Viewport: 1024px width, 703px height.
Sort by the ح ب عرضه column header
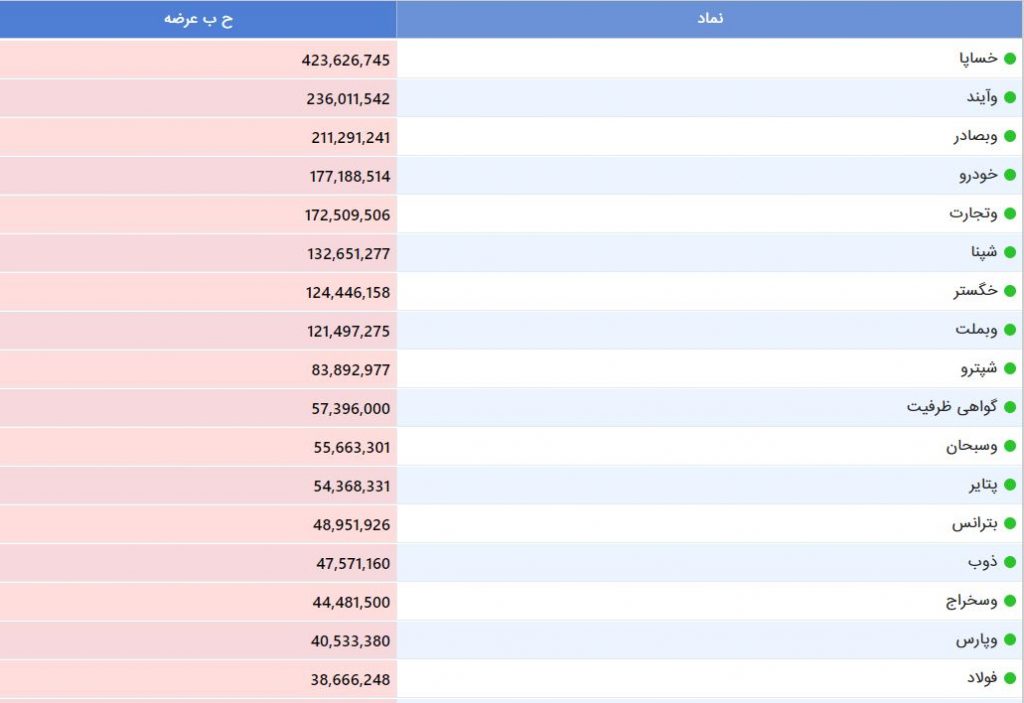pyautogui.click(x=198, y=19)
